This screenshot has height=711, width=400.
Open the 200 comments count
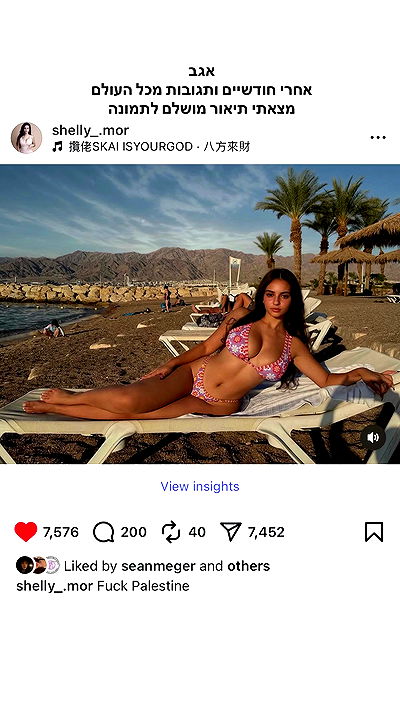[x=133, y=532]
